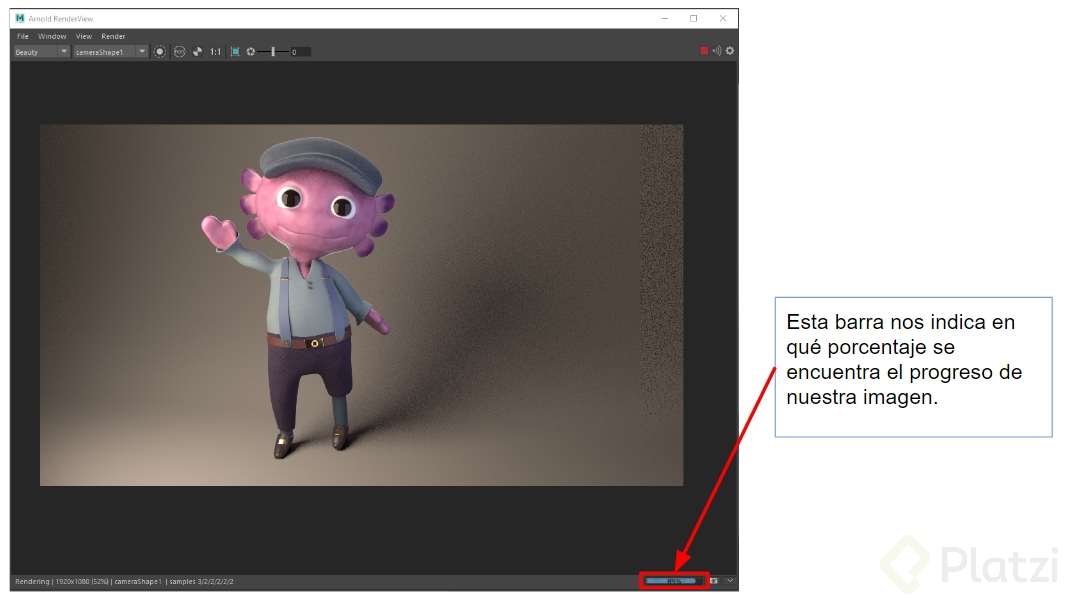The height and width of the screenshot is (601, 1069).
Task: Open the File menu
Action: 22,36
